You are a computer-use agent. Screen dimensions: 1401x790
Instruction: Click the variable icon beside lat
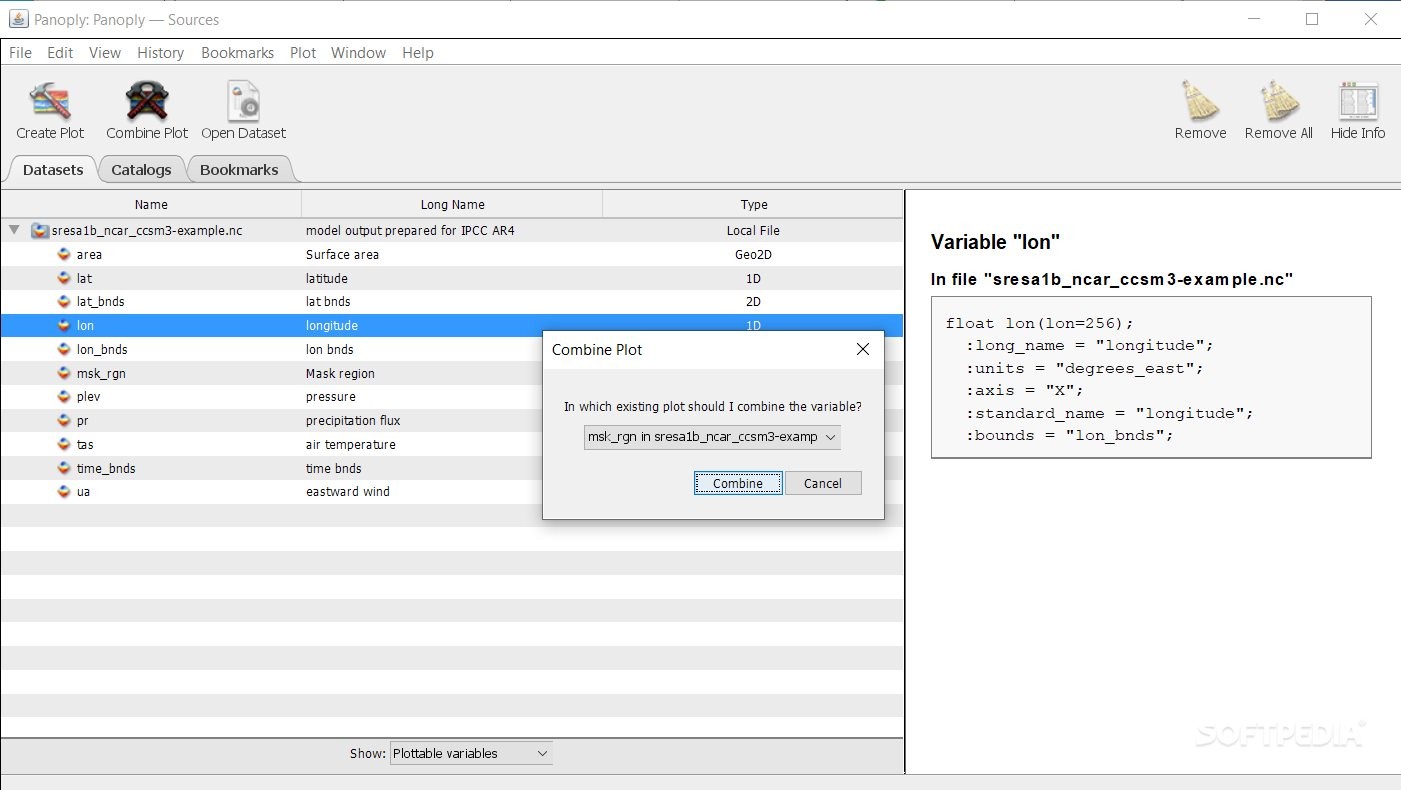click(x=64, y=278)
